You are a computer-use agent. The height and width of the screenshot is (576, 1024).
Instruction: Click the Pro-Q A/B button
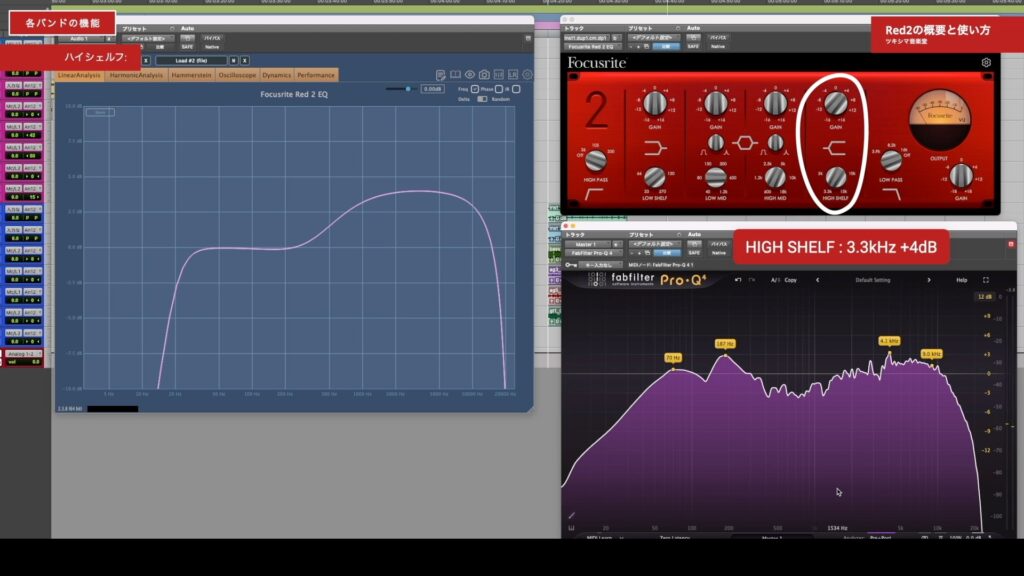[775, 280]
